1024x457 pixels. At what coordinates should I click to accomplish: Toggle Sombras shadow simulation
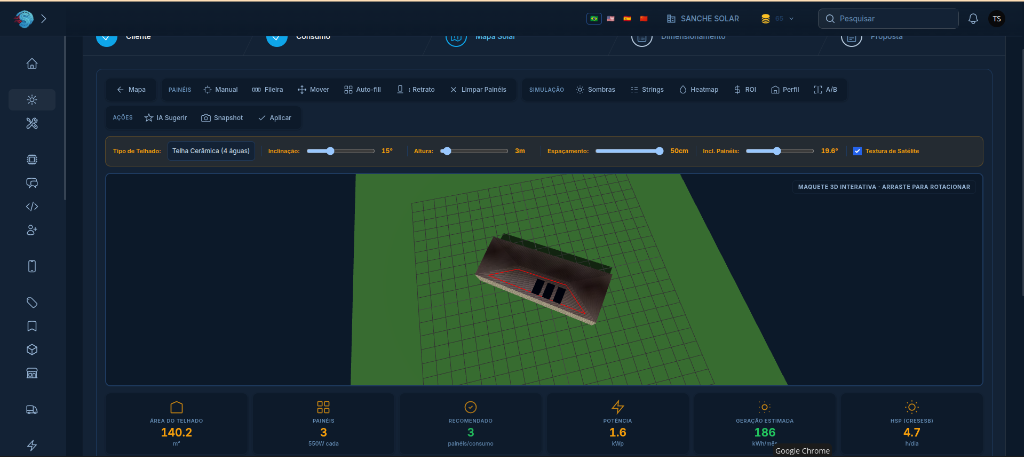596,89
